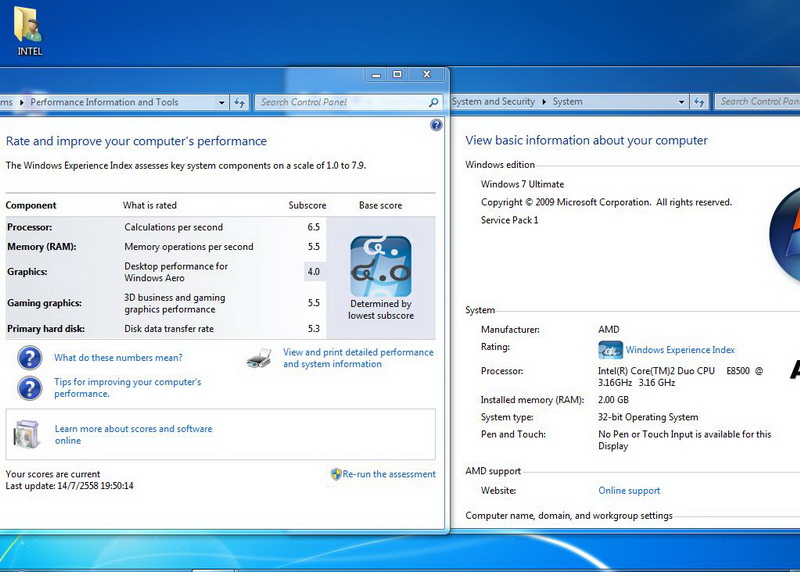Click installed memory value '2.00 GB'

[613, 400]
